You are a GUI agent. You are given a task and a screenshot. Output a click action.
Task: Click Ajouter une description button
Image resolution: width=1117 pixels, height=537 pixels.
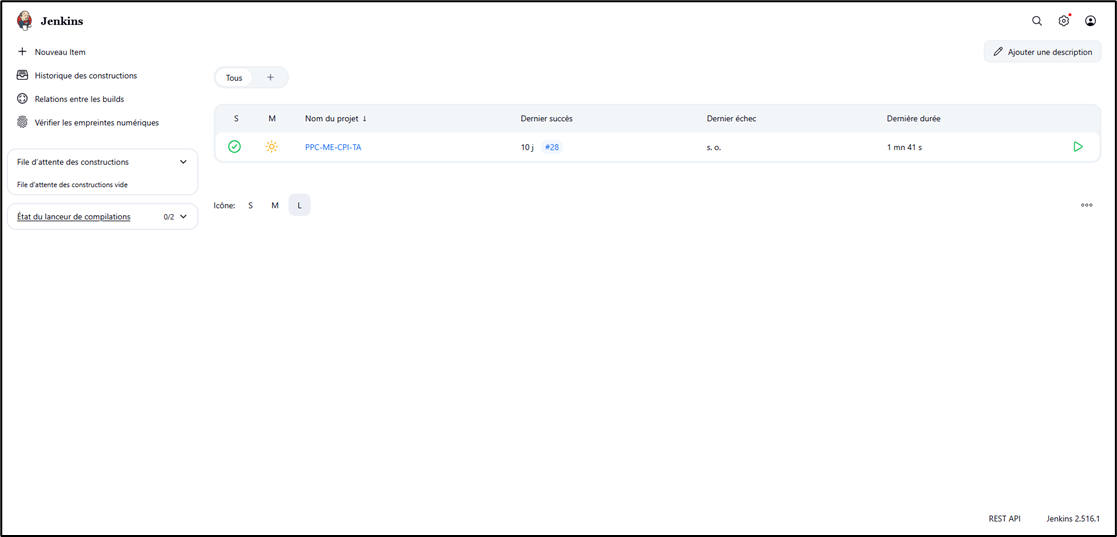coord(1042,52)
